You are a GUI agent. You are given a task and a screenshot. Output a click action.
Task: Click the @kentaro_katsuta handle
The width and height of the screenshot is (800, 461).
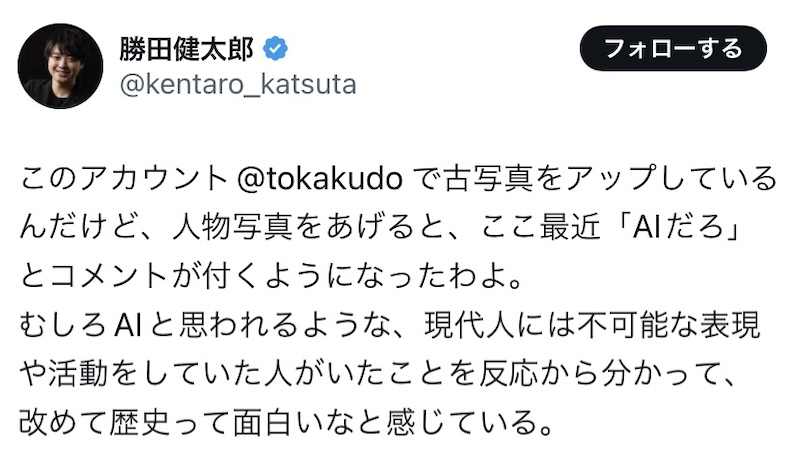tap(237, 84)
